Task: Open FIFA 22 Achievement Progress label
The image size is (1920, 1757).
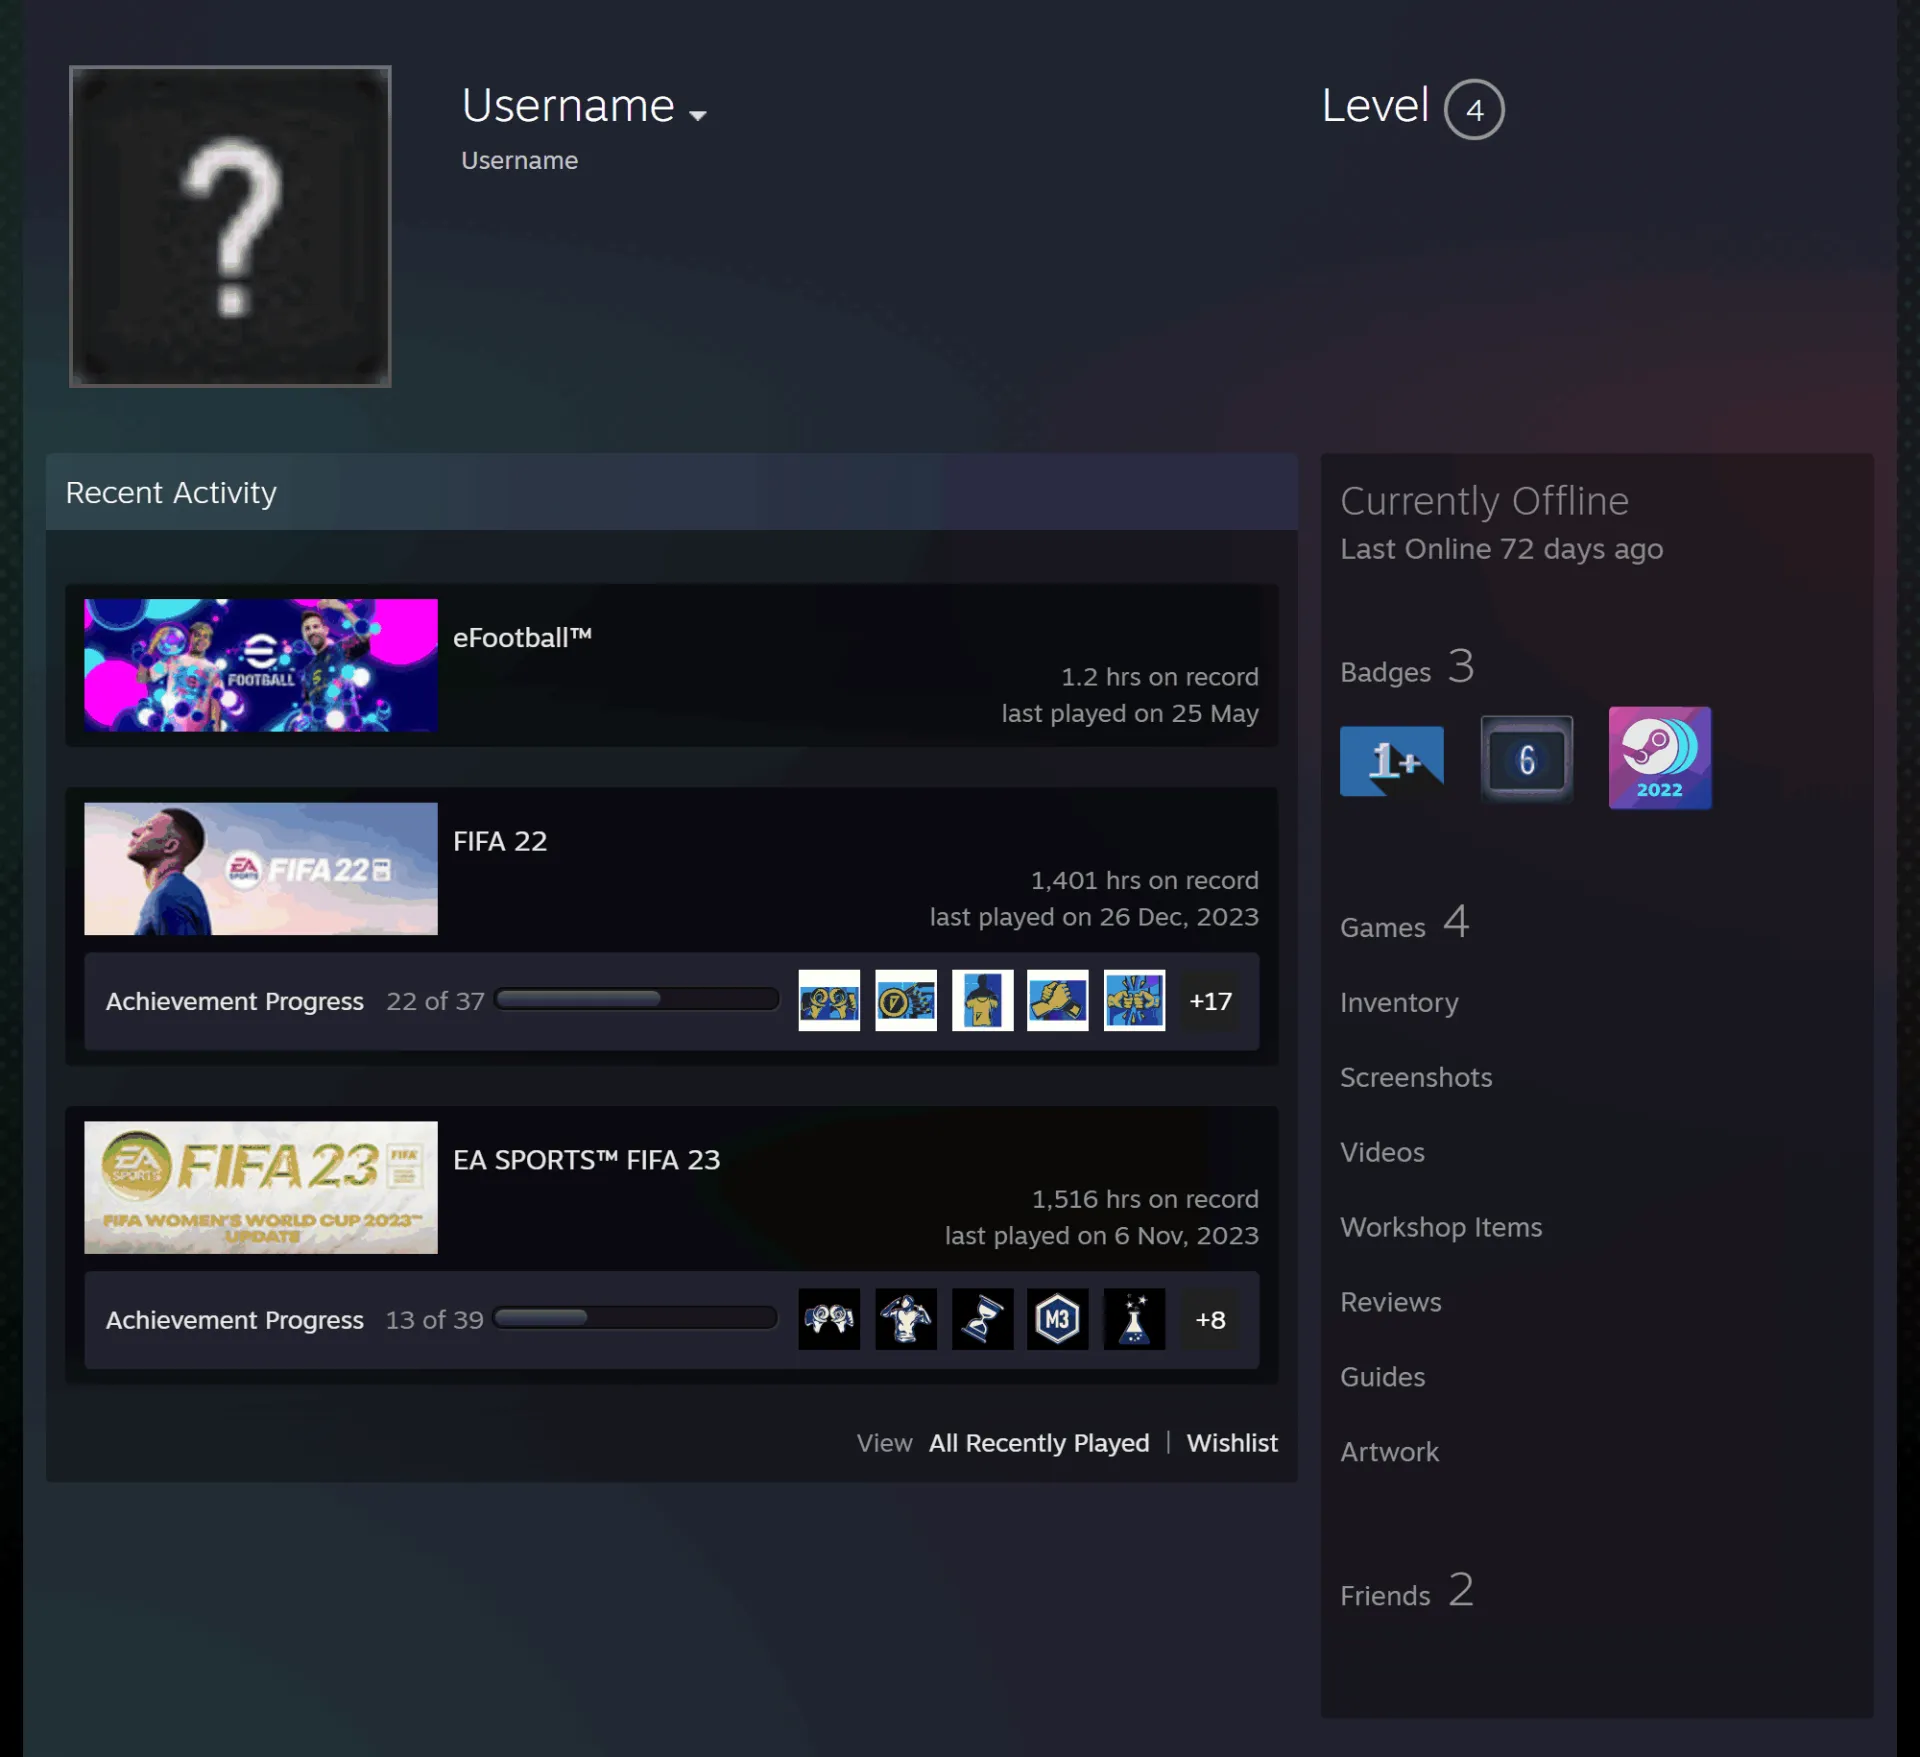Action: pos(235,1001)
